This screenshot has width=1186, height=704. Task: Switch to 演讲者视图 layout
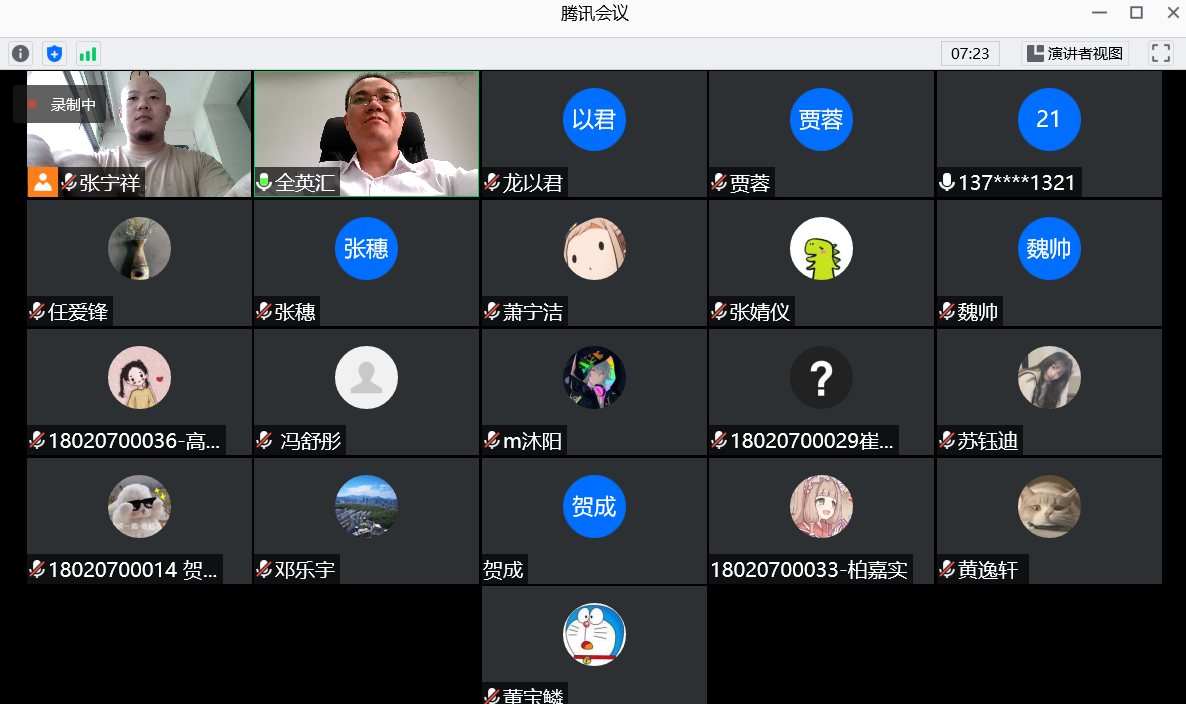click(1075, 54)
